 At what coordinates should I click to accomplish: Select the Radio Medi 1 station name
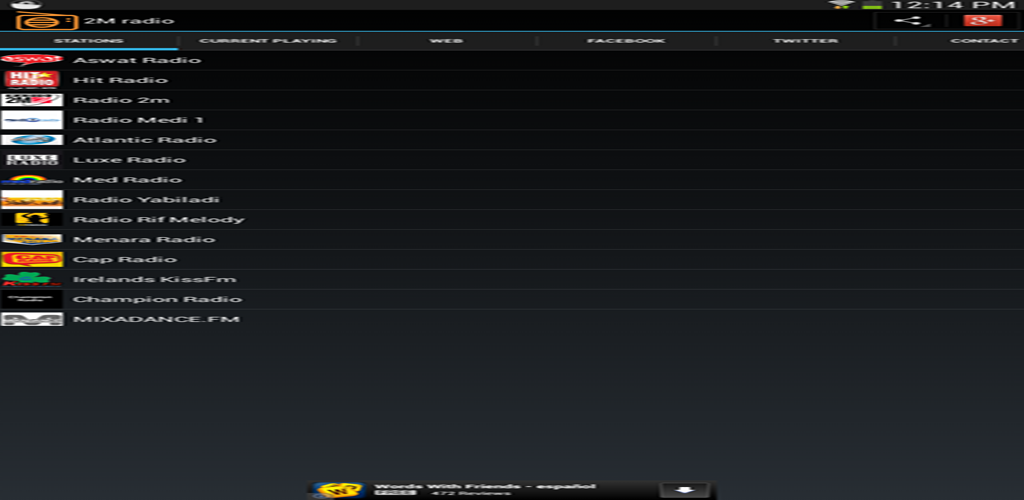tap(138, 120)
